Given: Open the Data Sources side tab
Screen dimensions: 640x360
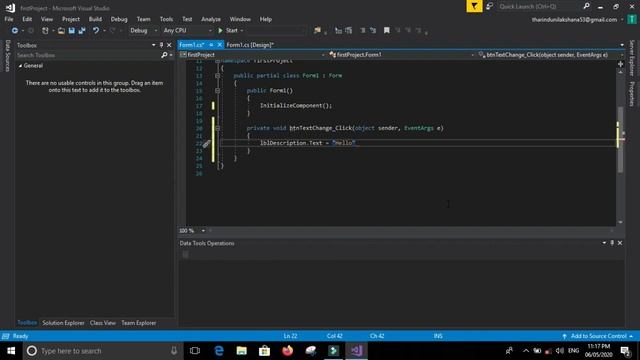Looking at the screenshot, I should click(7, 56).
